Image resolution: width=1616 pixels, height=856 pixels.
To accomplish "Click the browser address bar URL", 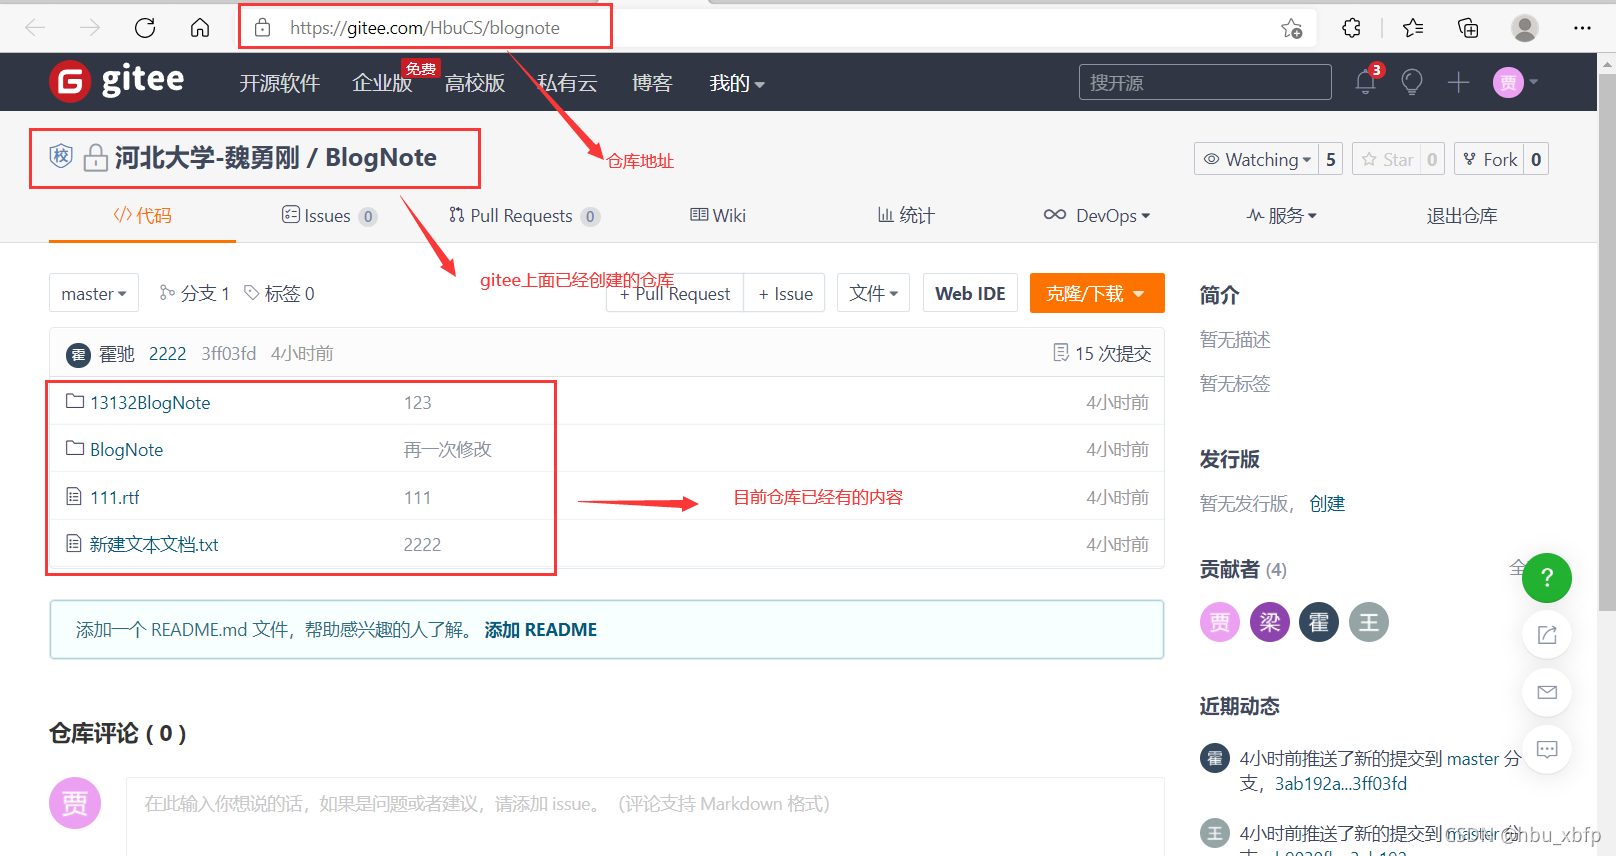I will pyautogui.click(x=425, y=28).
